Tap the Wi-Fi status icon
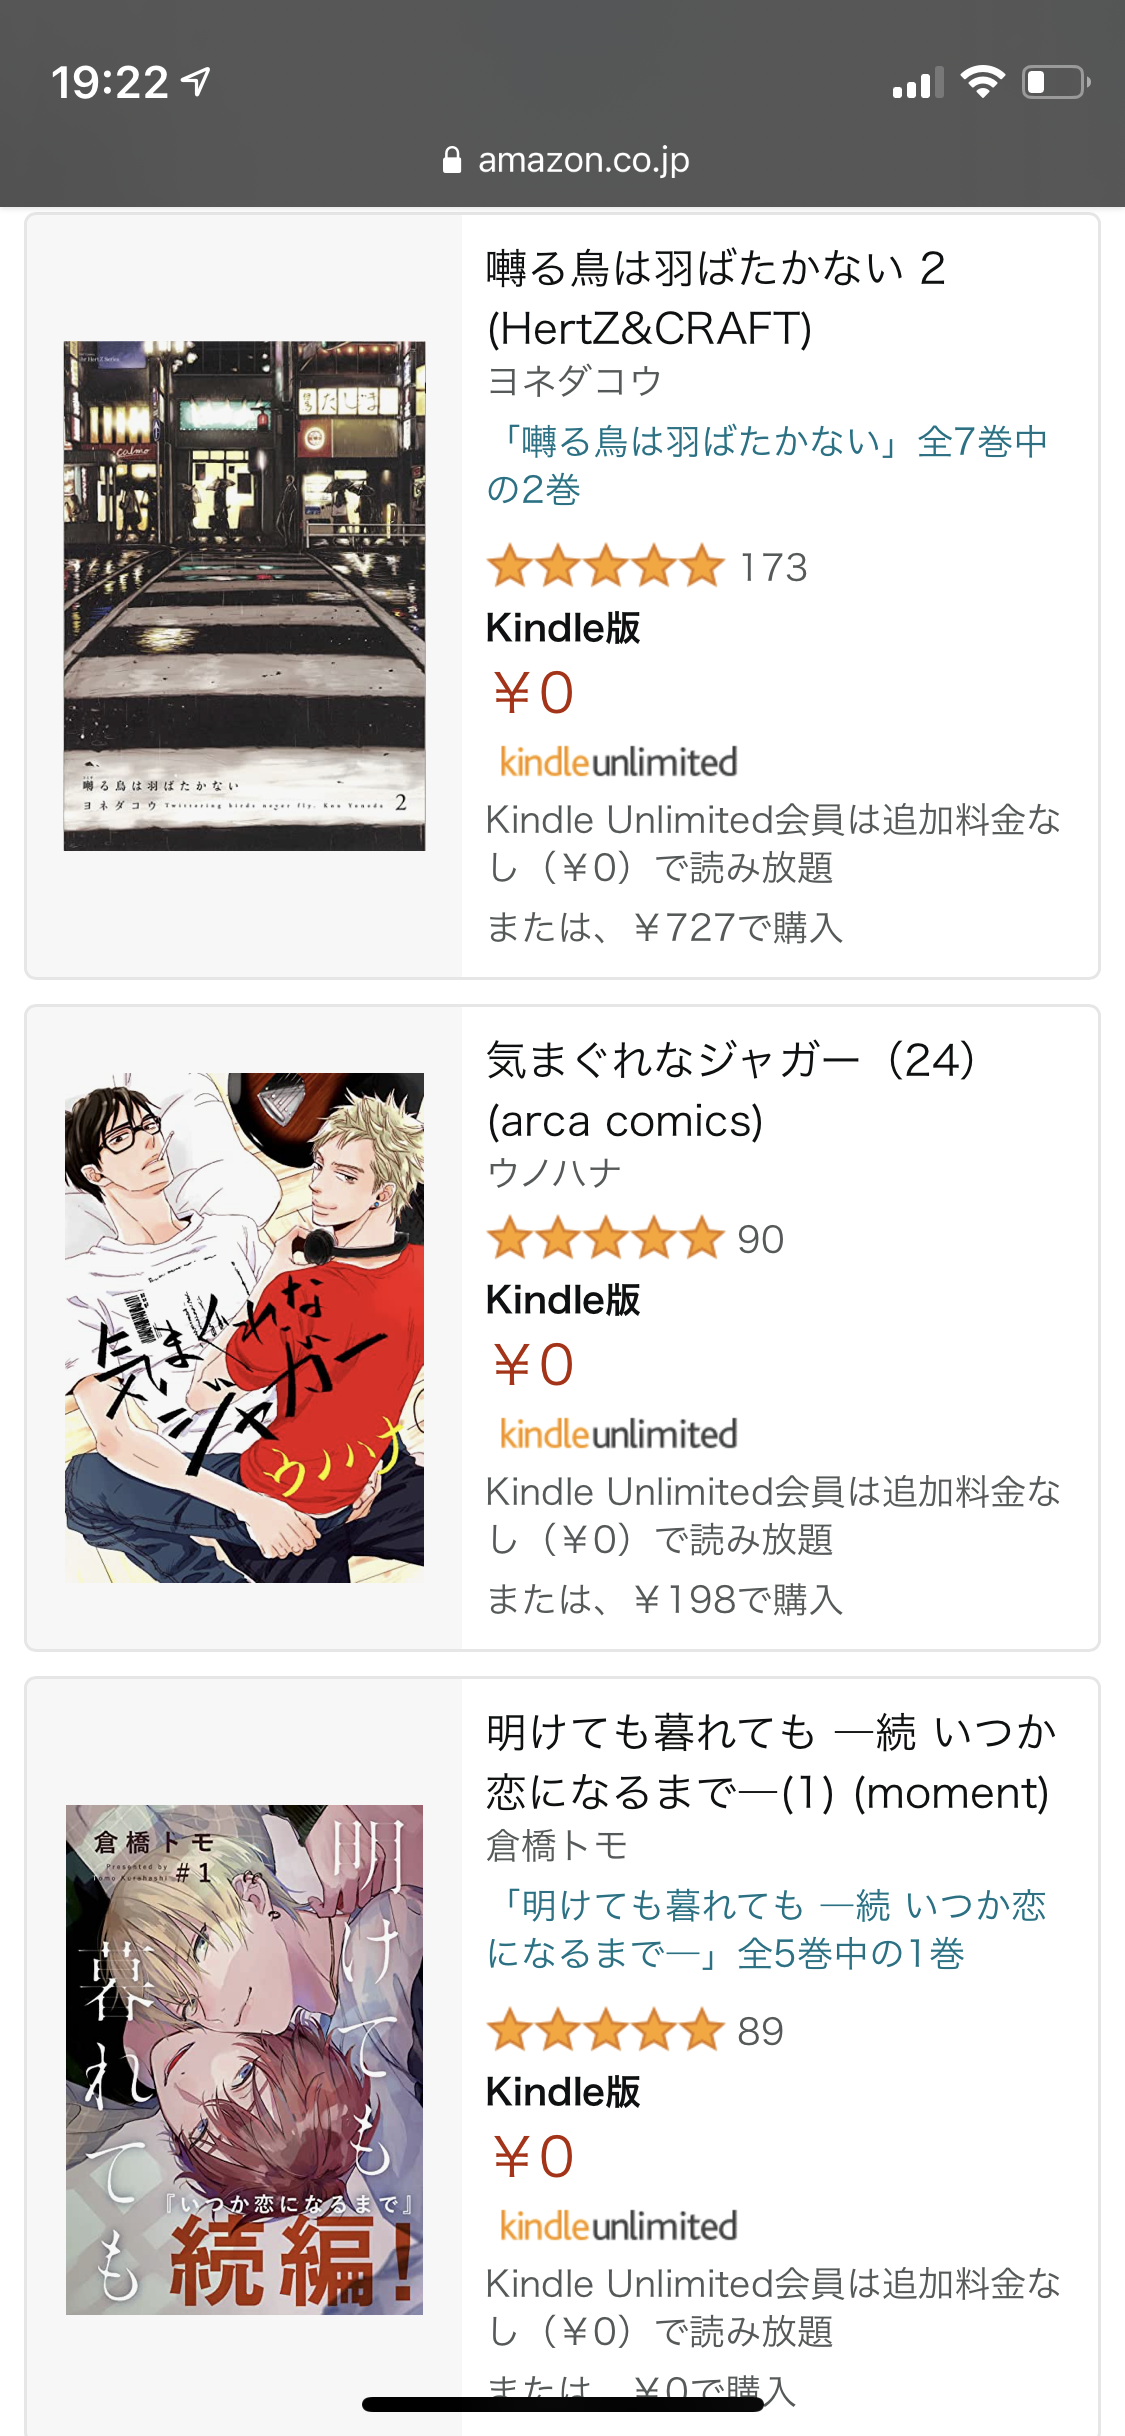 (x=983, y=82)
